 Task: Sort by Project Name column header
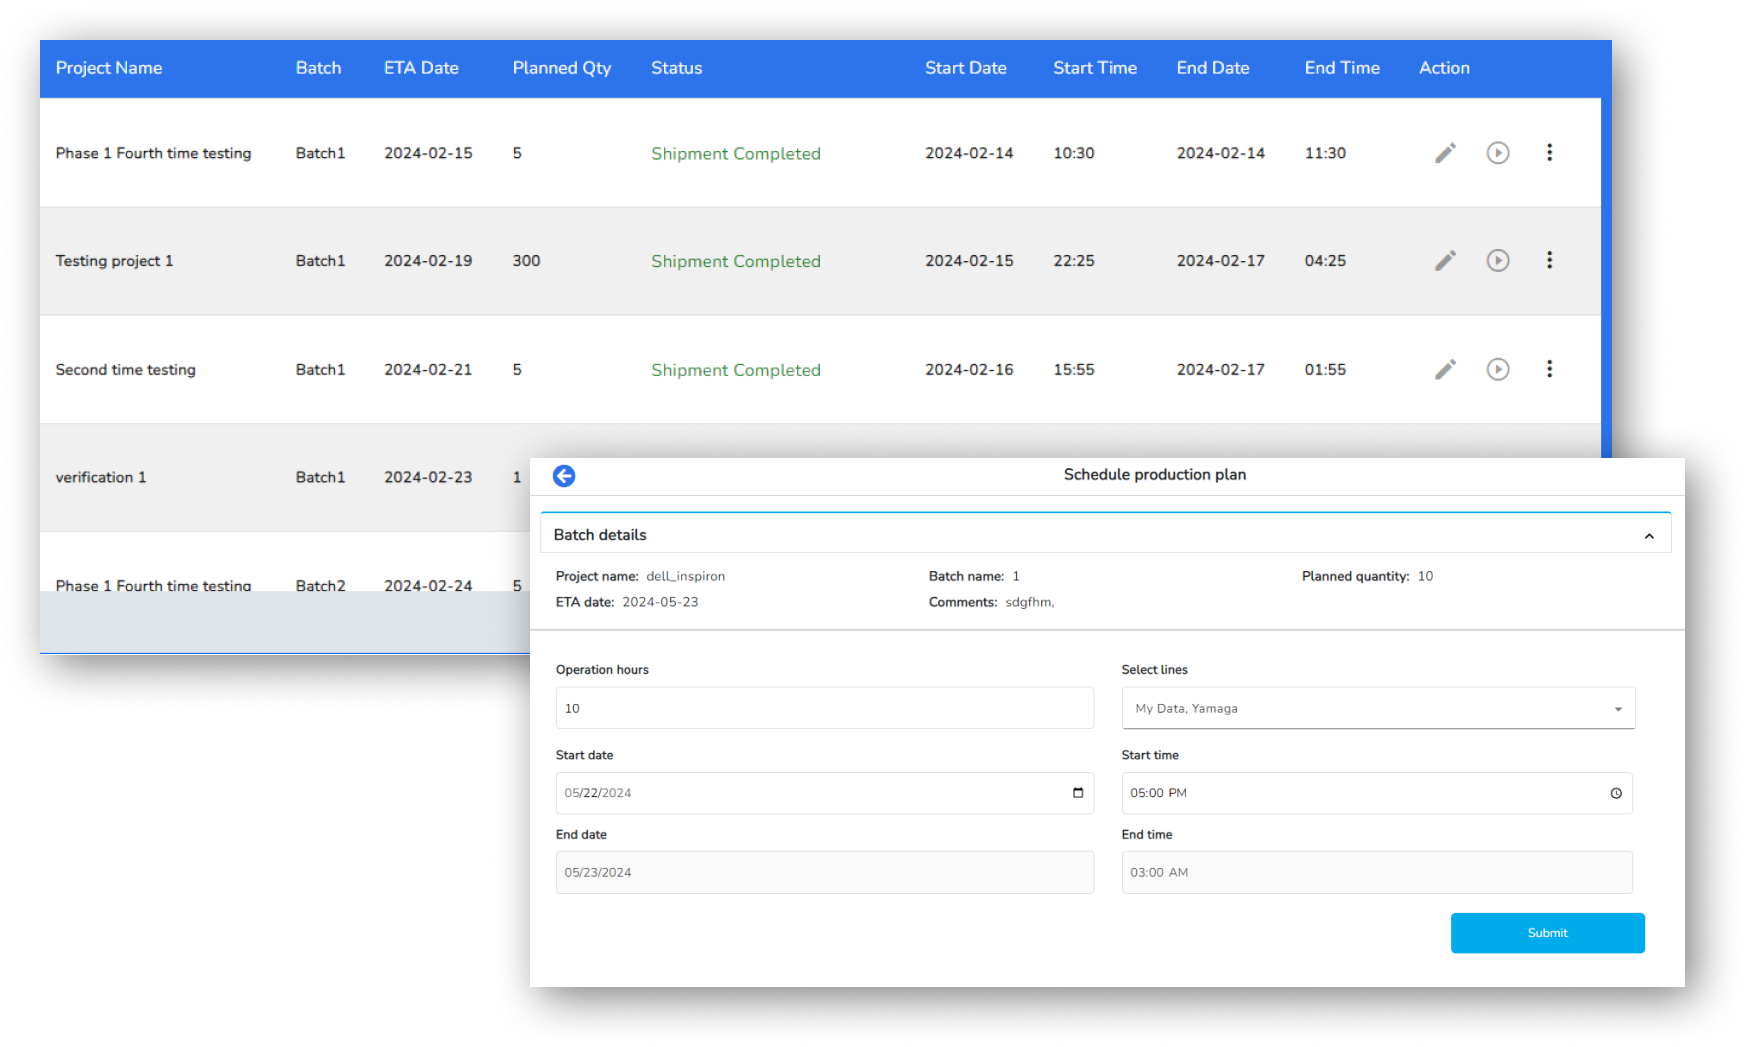[109, 68]
